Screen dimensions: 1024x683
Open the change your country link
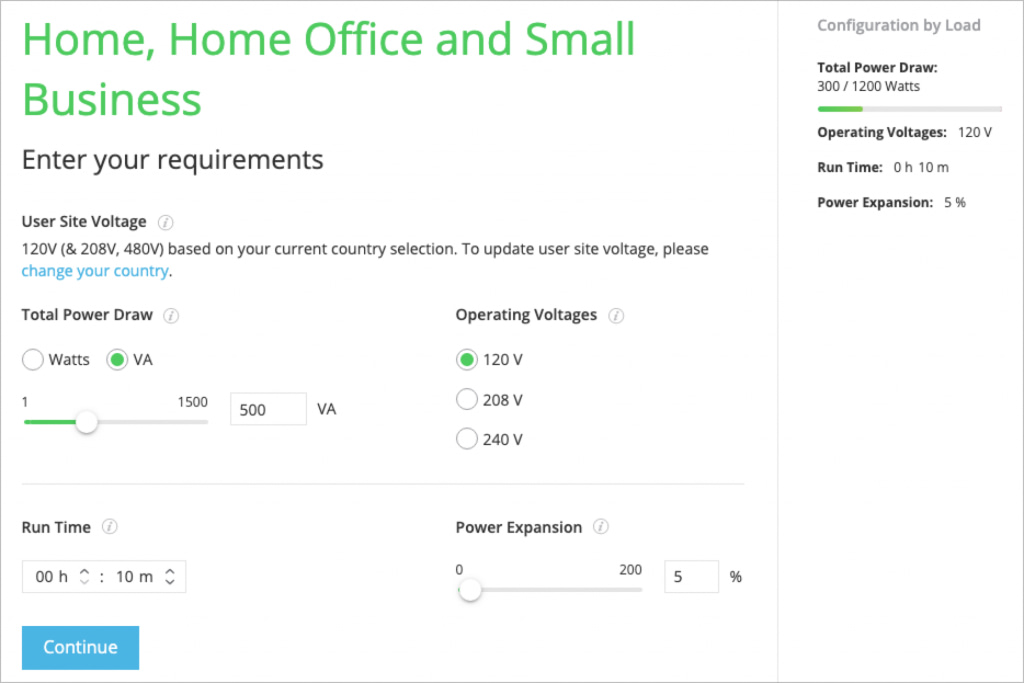(x=95, y=271)
